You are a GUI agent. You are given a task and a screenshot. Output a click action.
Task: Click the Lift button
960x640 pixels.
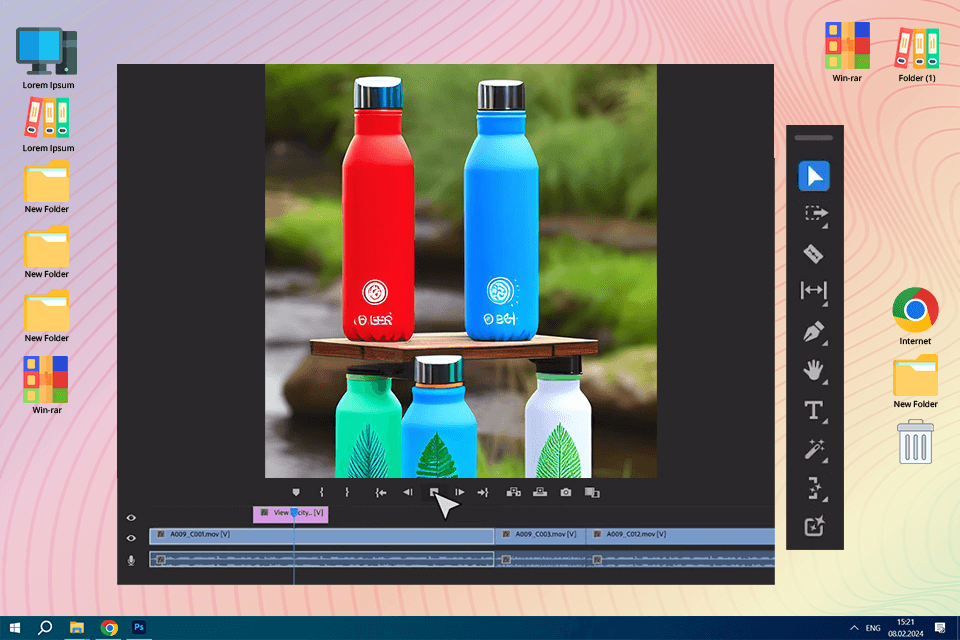[513, 492]
